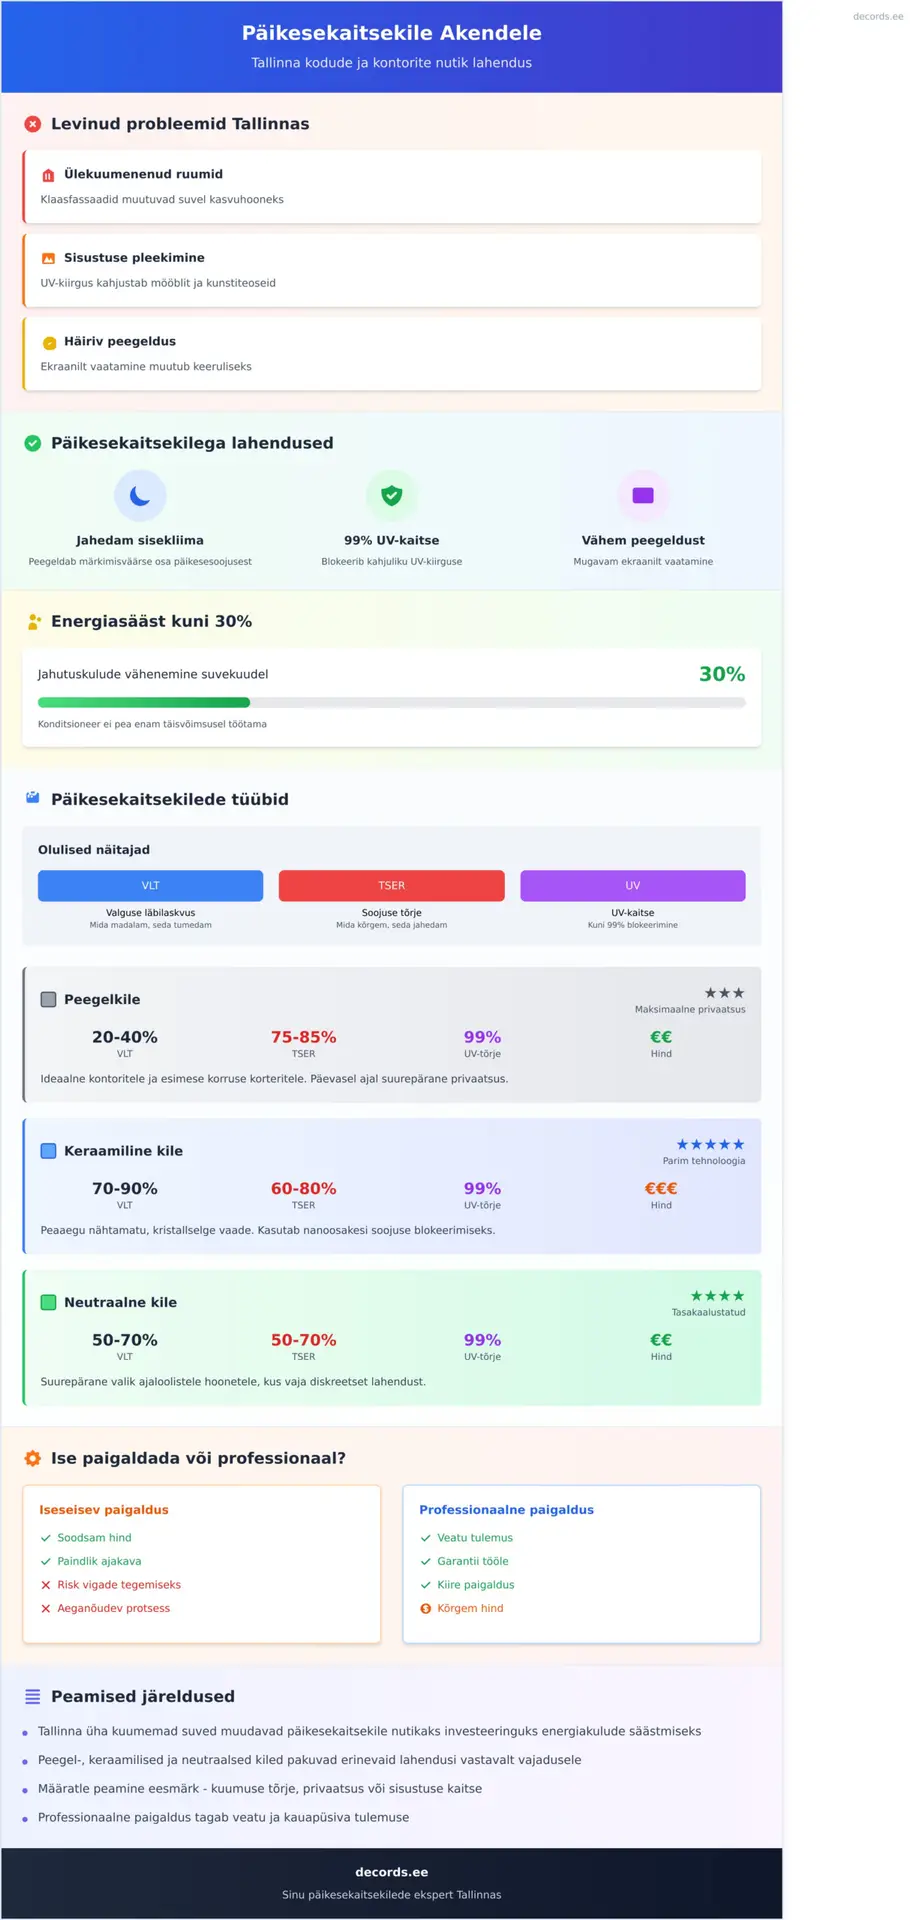
Task: Click the red TSER button
Action: pos(391,886)
